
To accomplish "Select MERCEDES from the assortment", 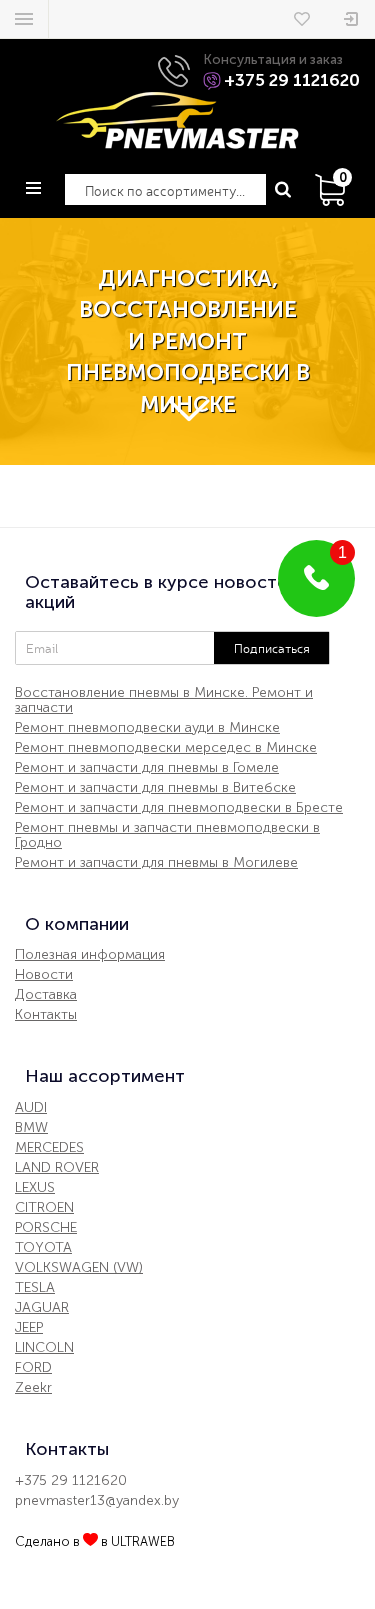I will click(49, 1147).
